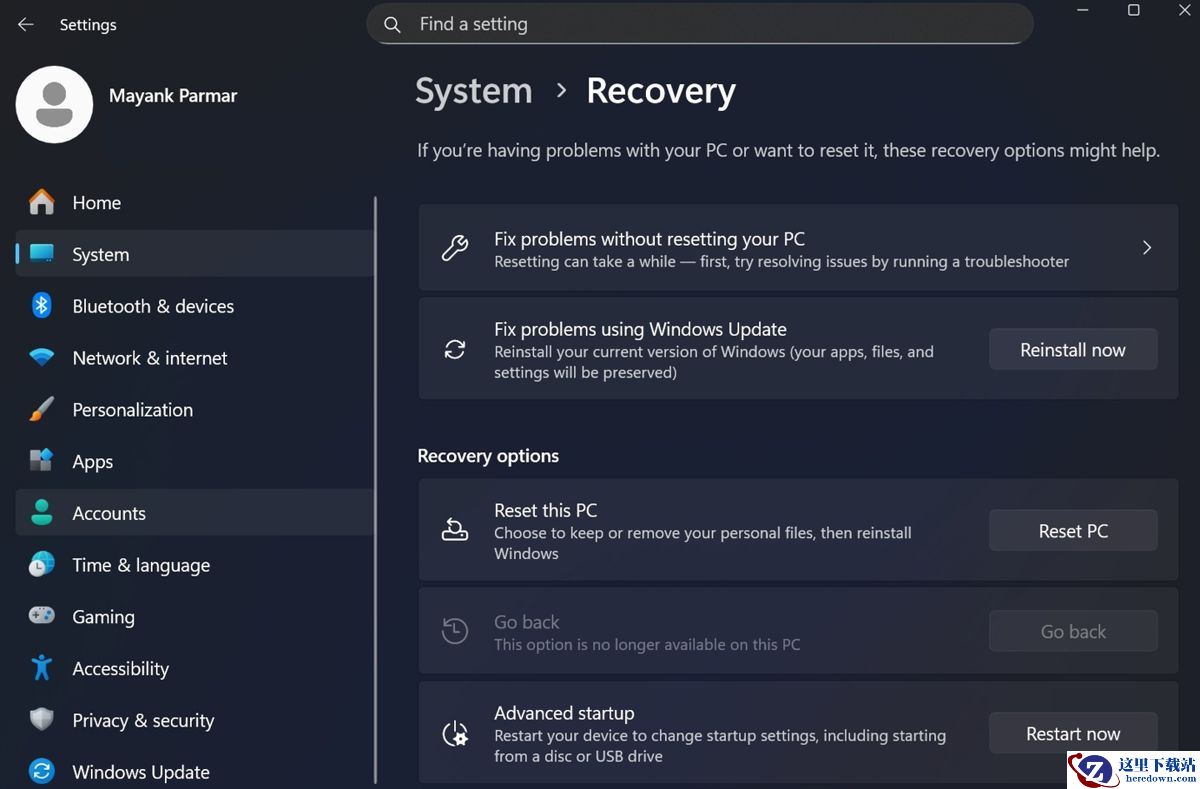Click the Mayank Parmar account name
This screenshot has height=789, width=1200.
tap(173, 96)
